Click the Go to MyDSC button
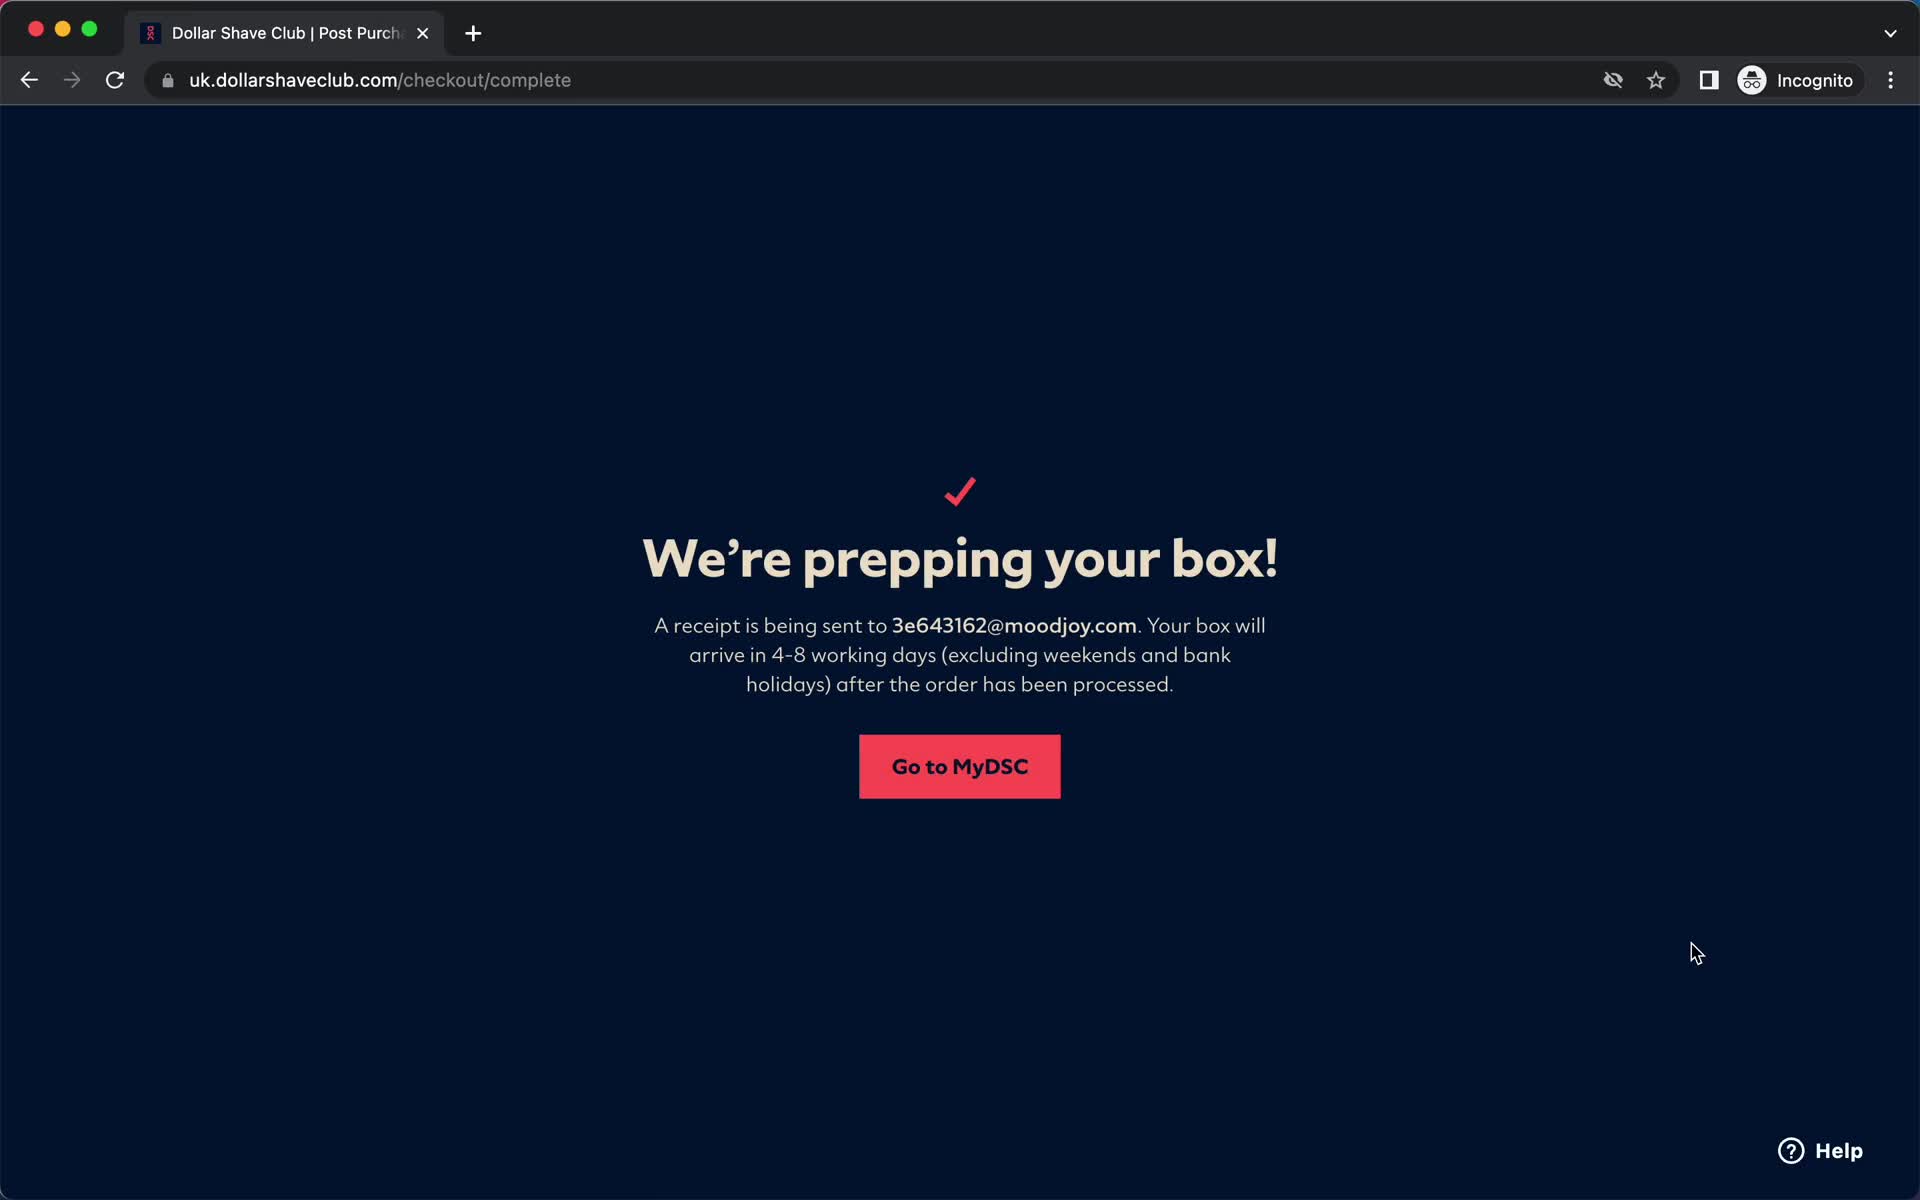 tap(960, 767)
